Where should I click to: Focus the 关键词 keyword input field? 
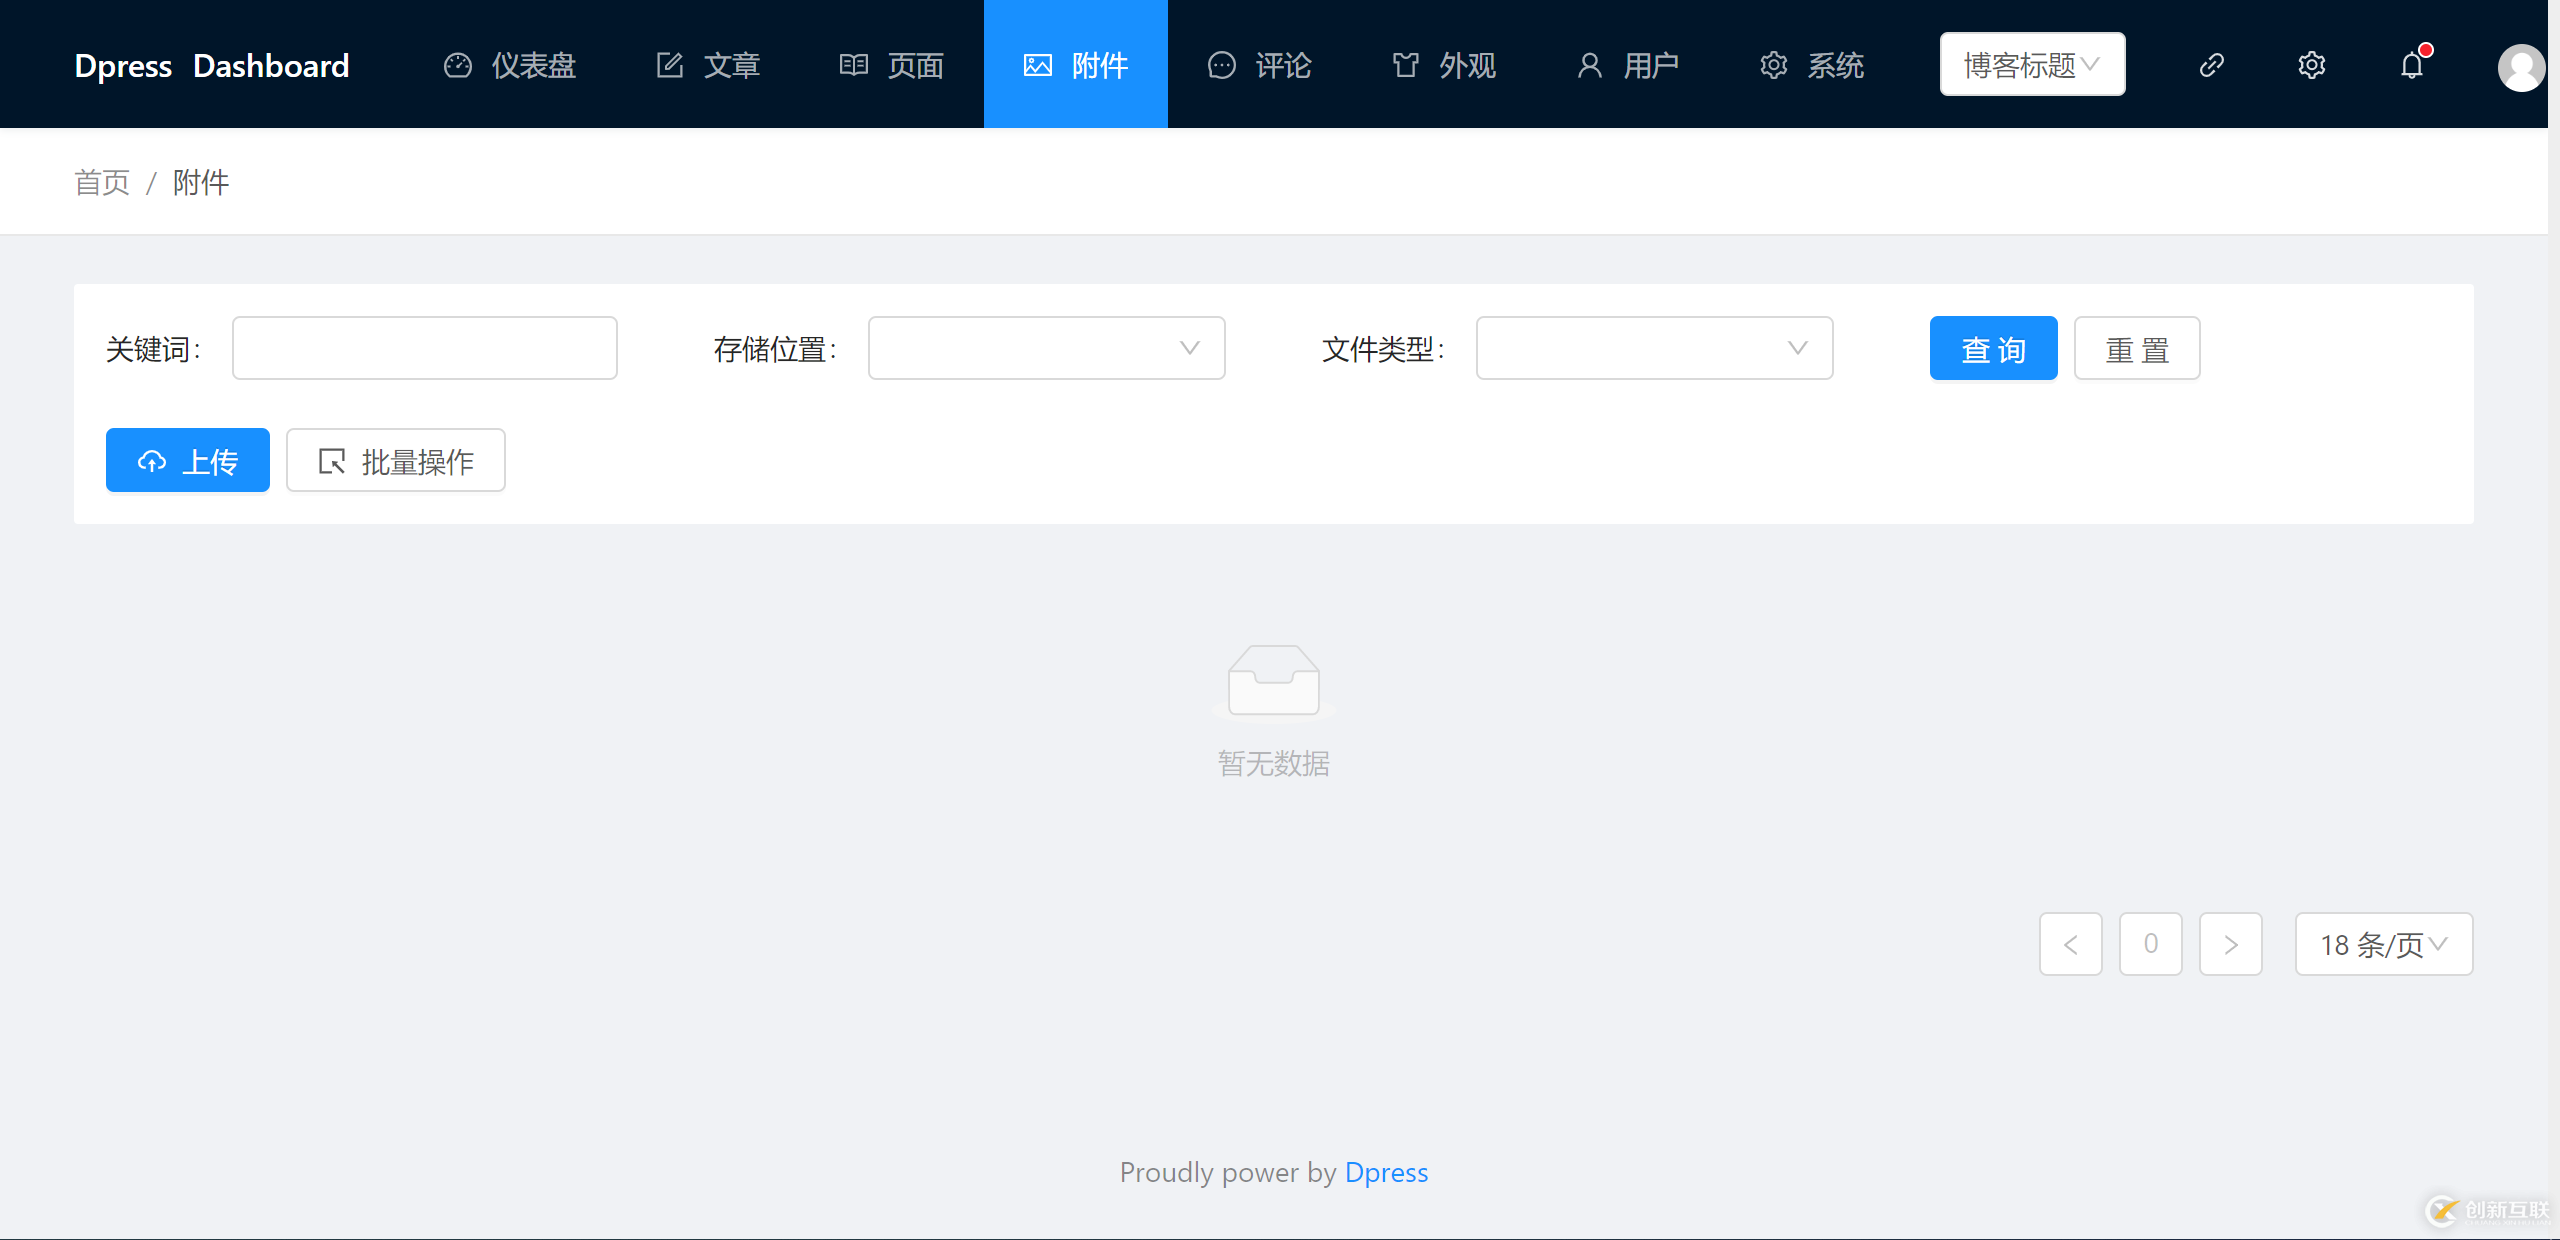click(x=424, y=348)
